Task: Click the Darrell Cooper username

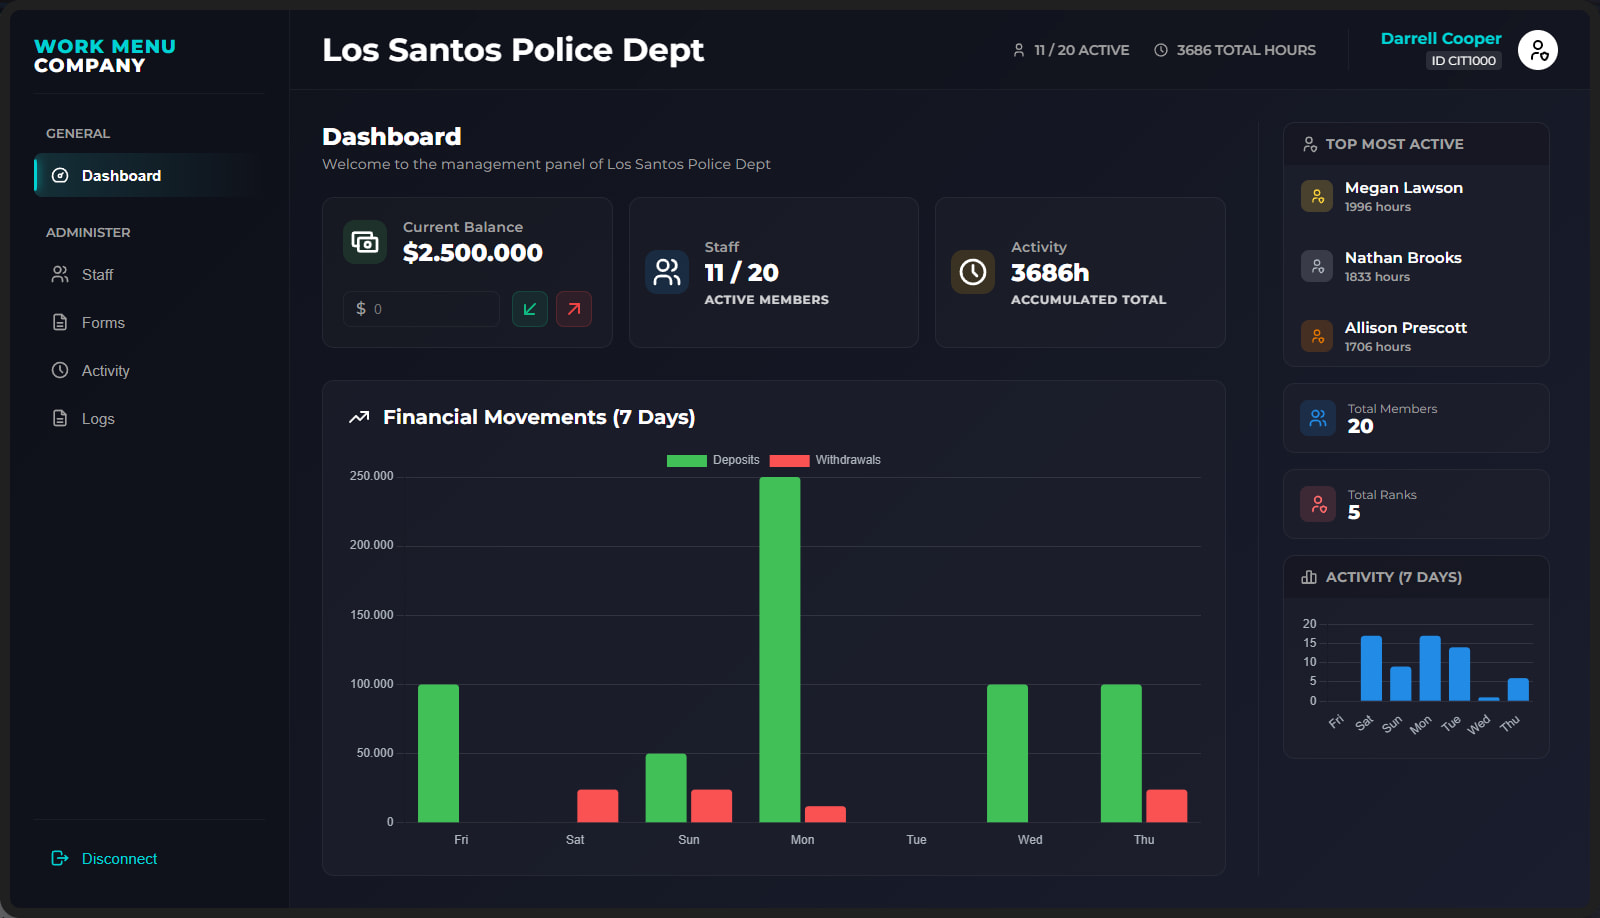Action: pos(1441,38)
